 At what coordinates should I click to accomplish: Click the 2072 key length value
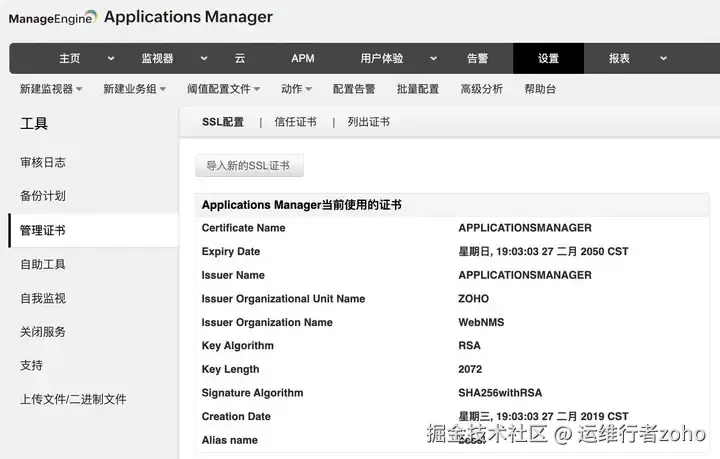470,369
